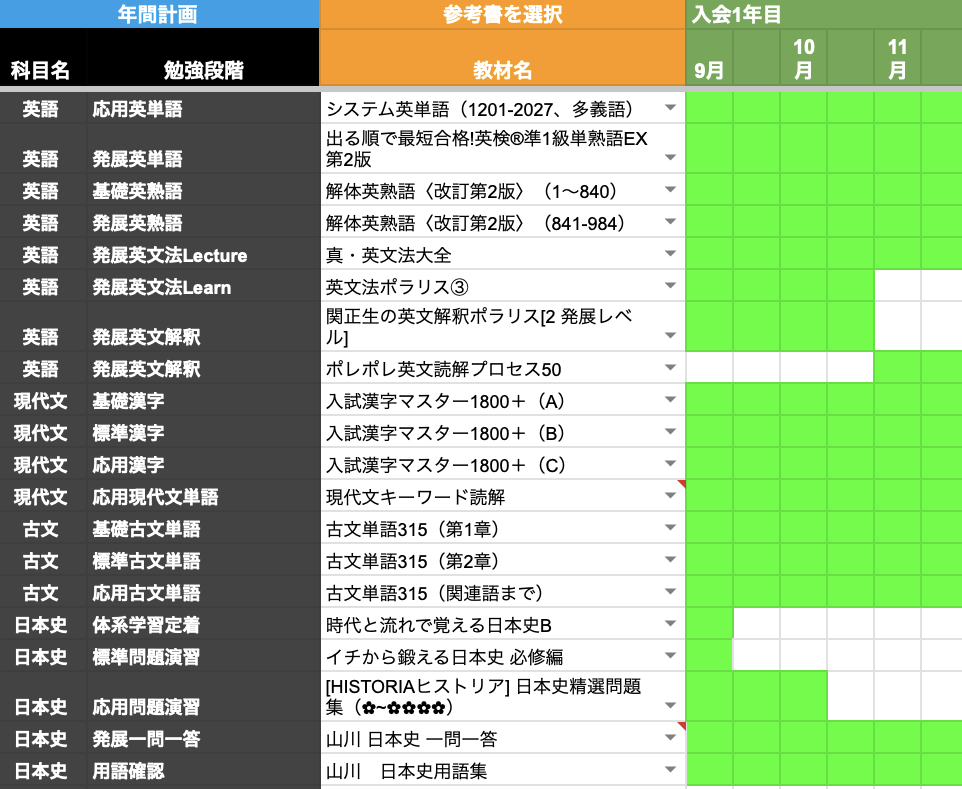Open dropdown for 現代文キーワード読解
The width and height of the screenshot is (962, 789).
pos(670,495)
